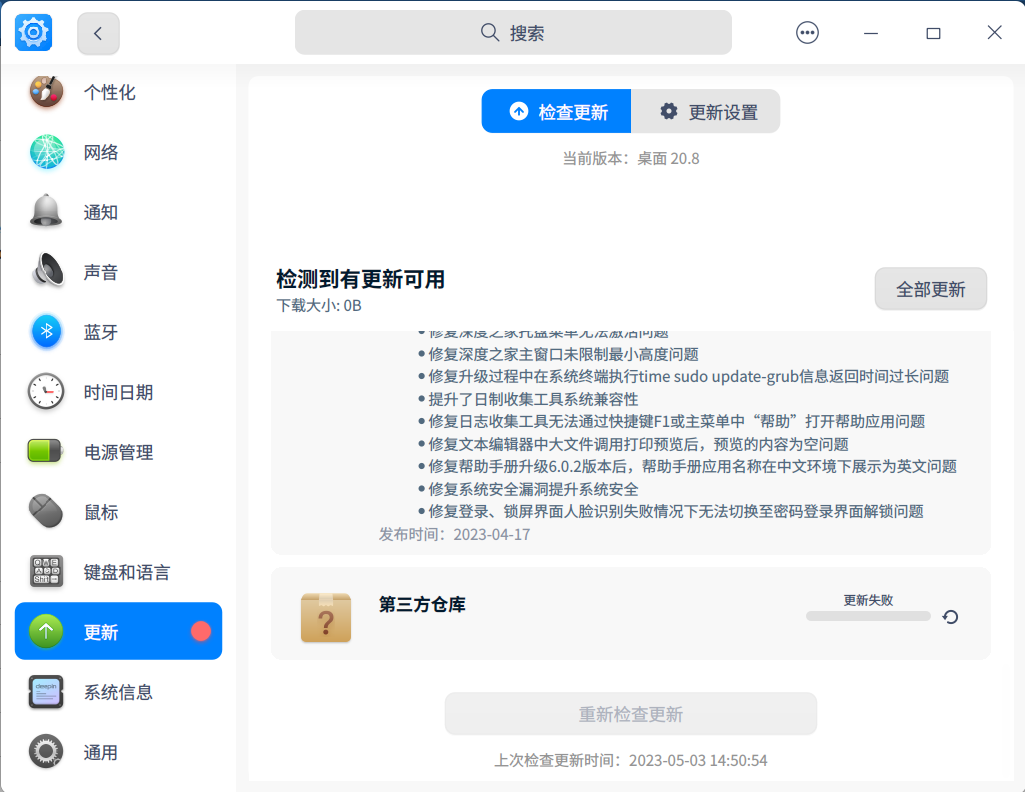Click the 更新失败 progress bar
Viewport: 1025px width, 792px height.
(x=868, y=616)
